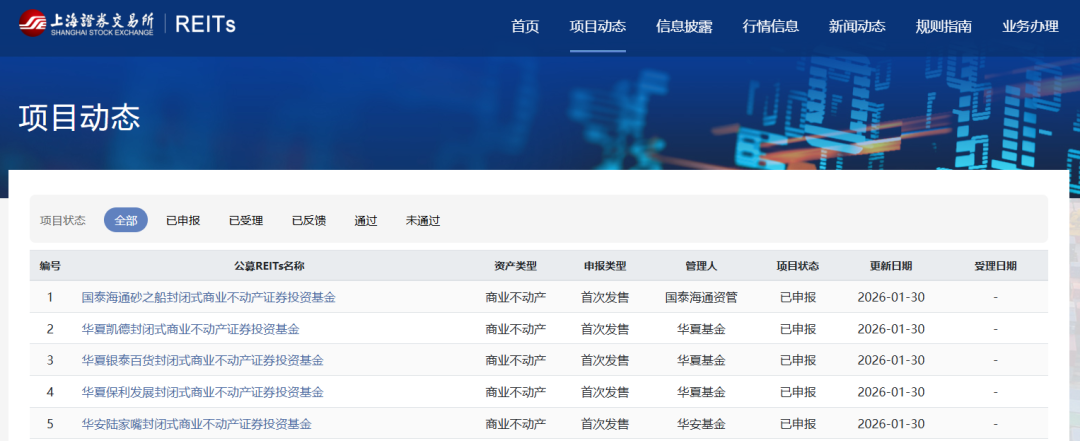
Task: Click the 申报类型 column header
Action: [x=605, y=266]
